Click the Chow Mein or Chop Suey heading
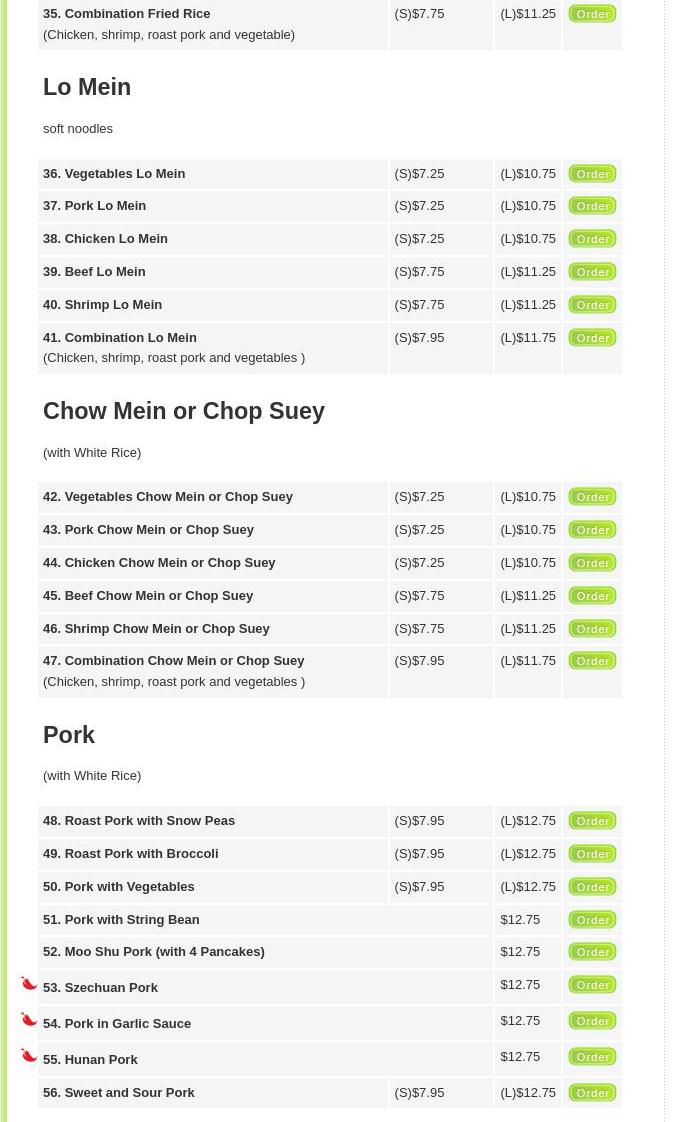699x1122 pixels. [x=184, y=411]
